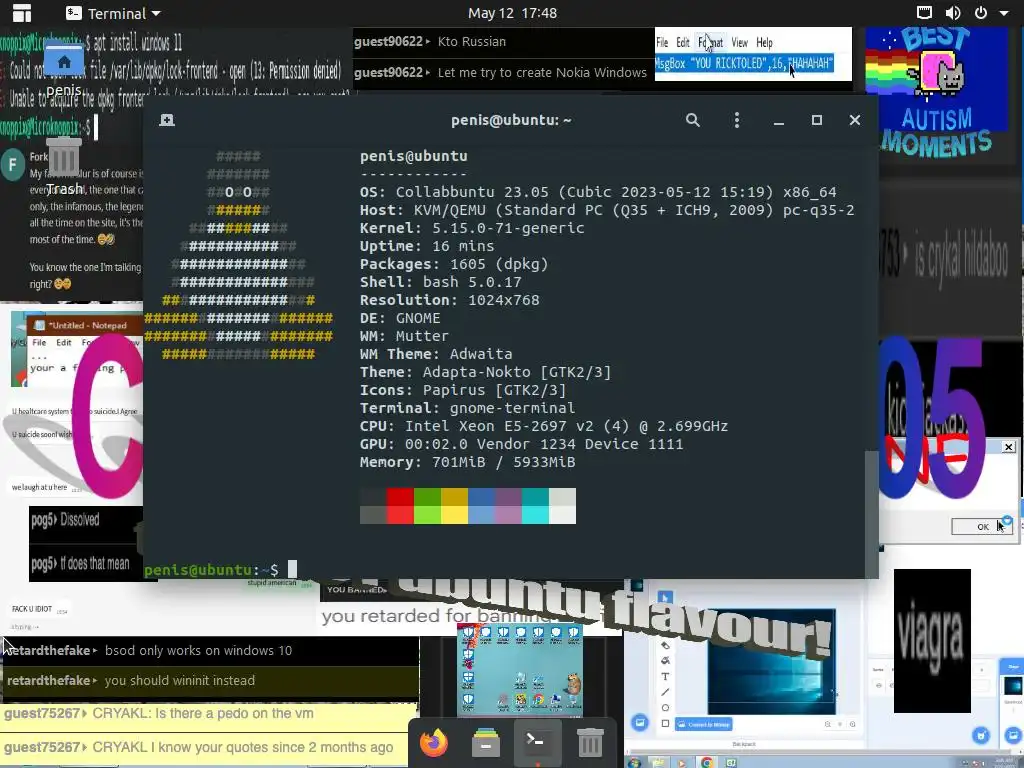
Task: Click the 'OS: Collabbuntu 23.05' line
Action: (598, 192)
